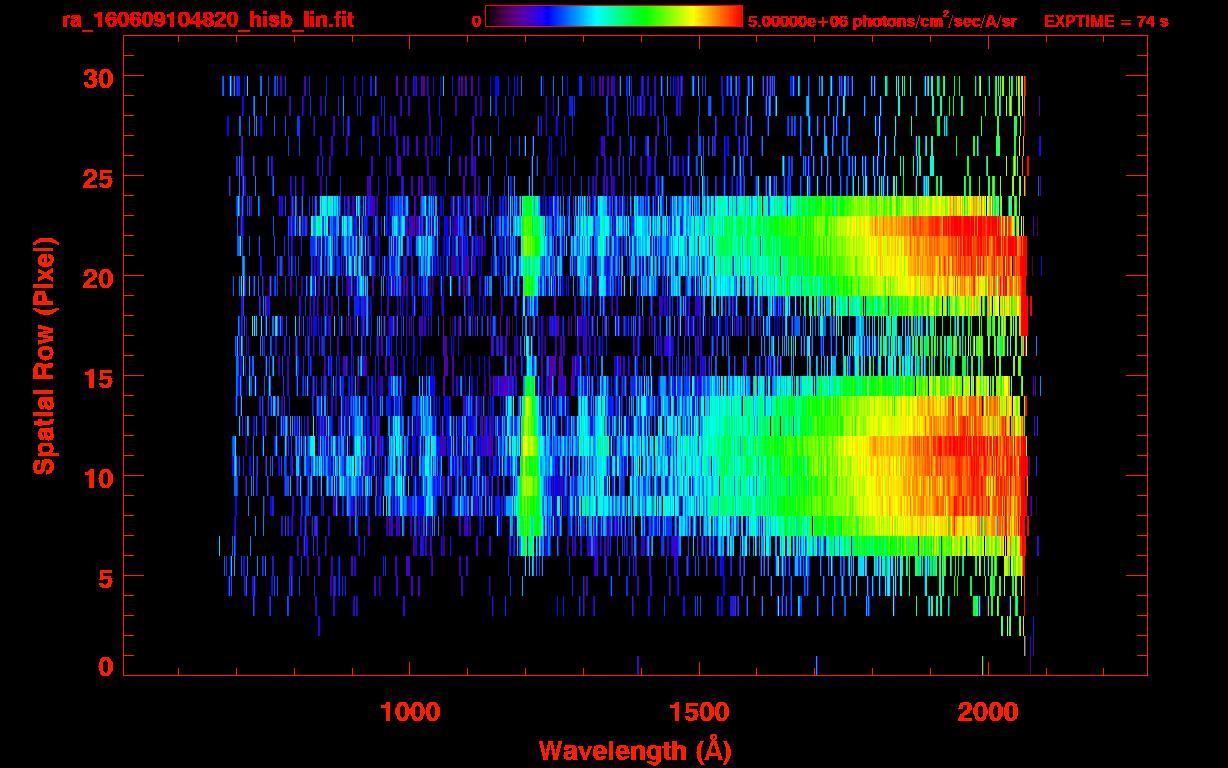Click the 1500 wavelength tick label
Image resolution: width=1228 pixels, height=768 pixels.
coord(698,712)
